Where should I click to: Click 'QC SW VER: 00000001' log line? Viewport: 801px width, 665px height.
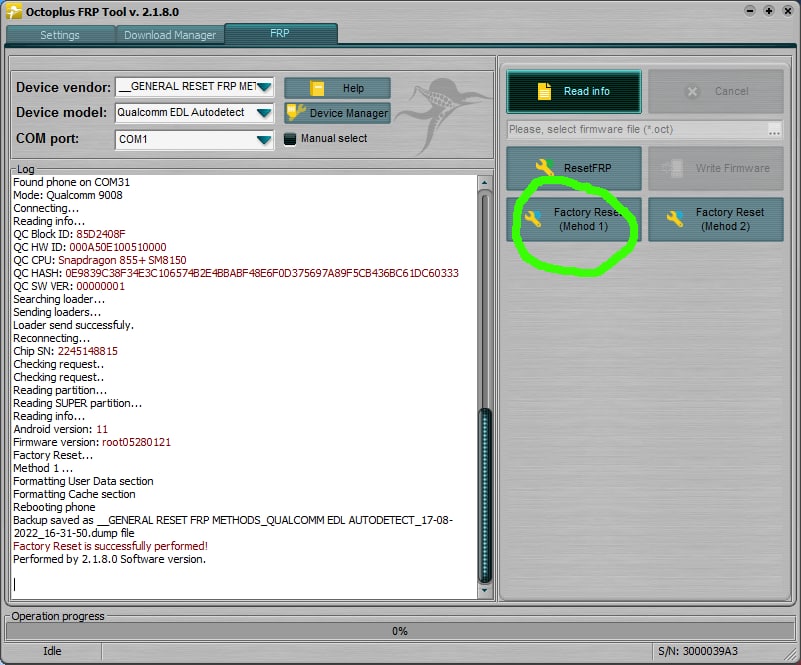(69, 286)
